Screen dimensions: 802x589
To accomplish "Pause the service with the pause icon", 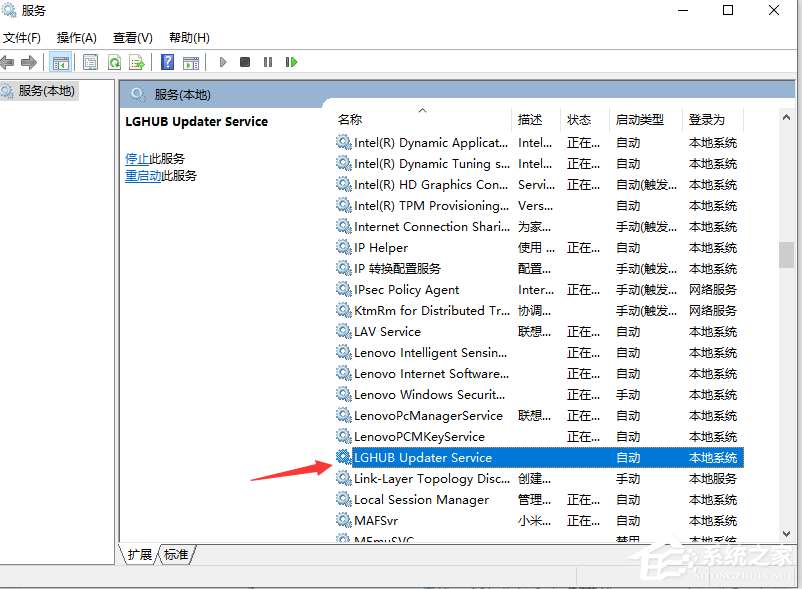I will point(268,62).
